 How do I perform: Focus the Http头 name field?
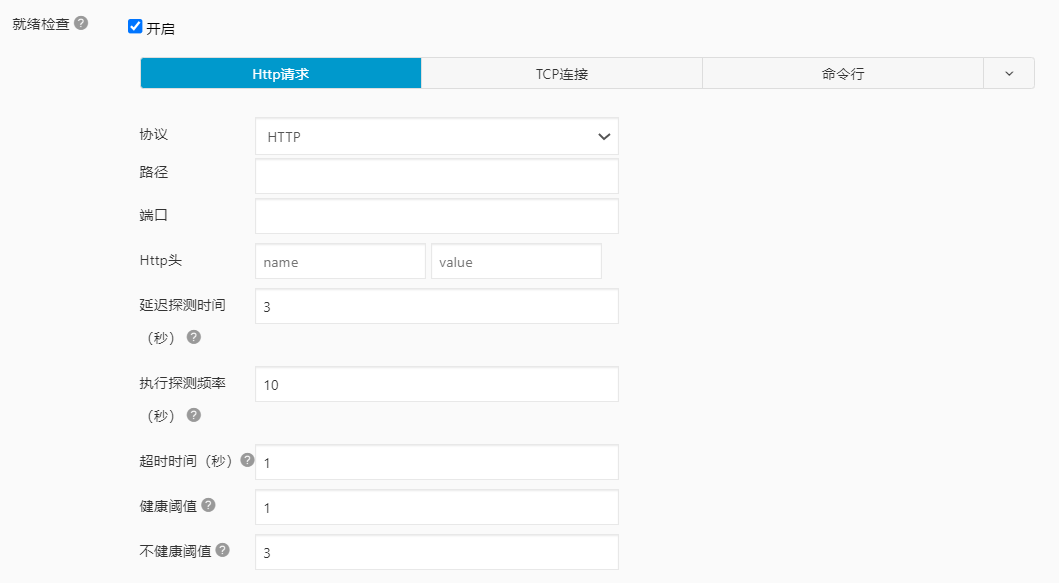point(340,261)
